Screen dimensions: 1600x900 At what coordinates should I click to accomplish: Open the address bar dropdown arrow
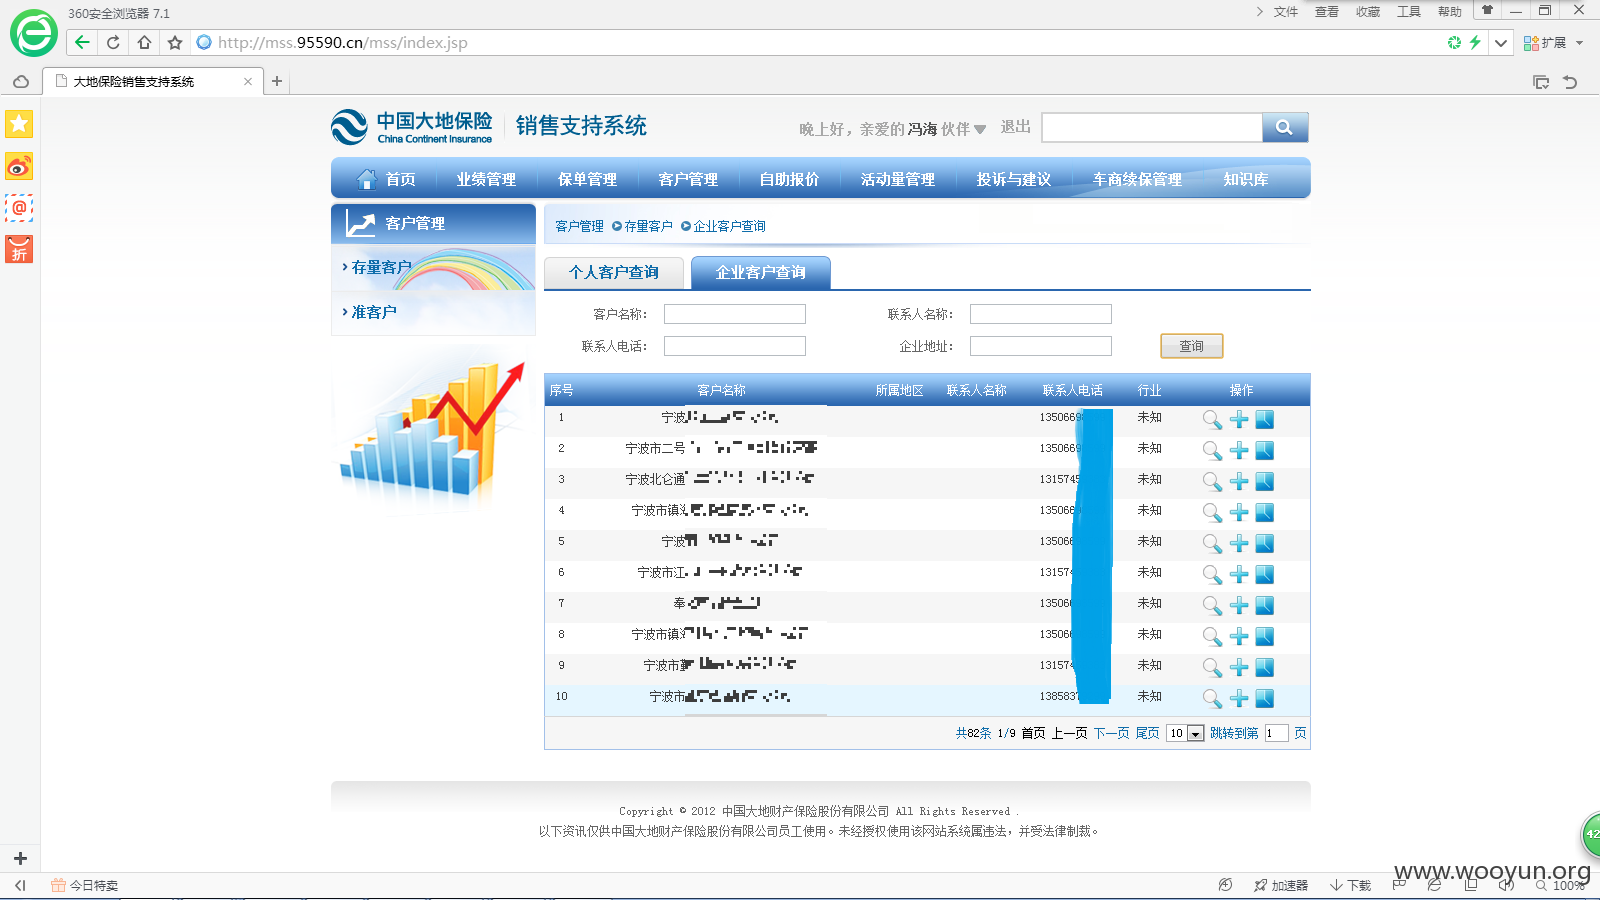coord(1501,43)
